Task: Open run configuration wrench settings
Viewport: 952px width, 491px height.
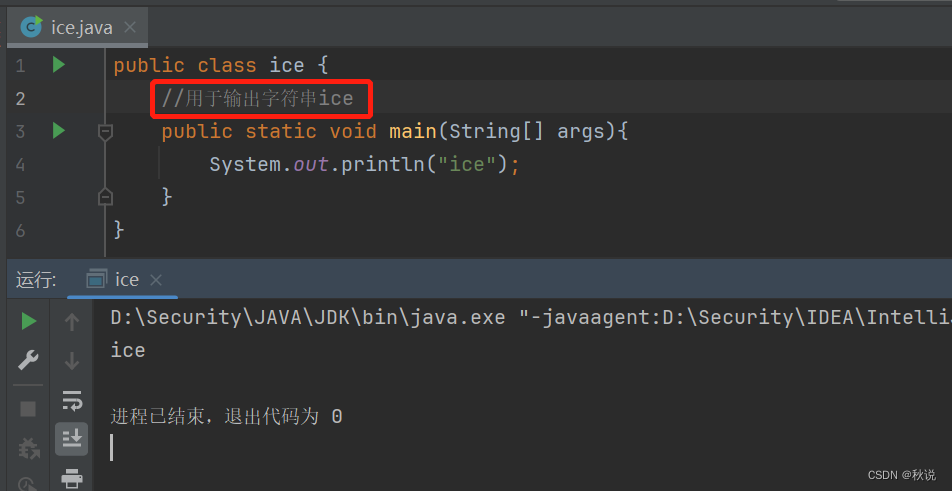Action: click(x=28, y=360)
